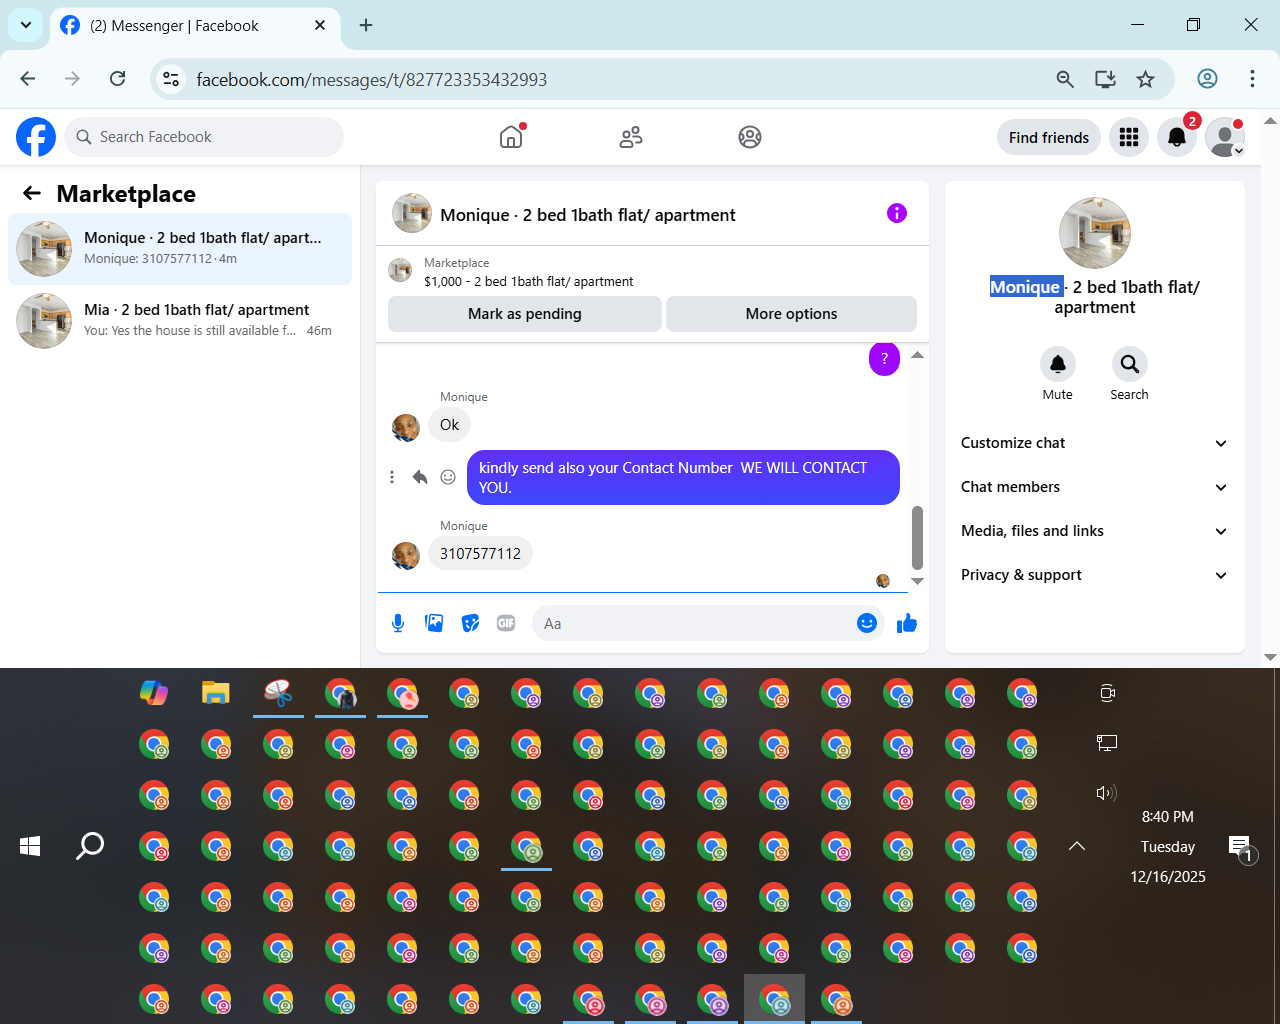Screen dimensions: 1280x1024
Task: Choose a GIF
Action: 506,623
